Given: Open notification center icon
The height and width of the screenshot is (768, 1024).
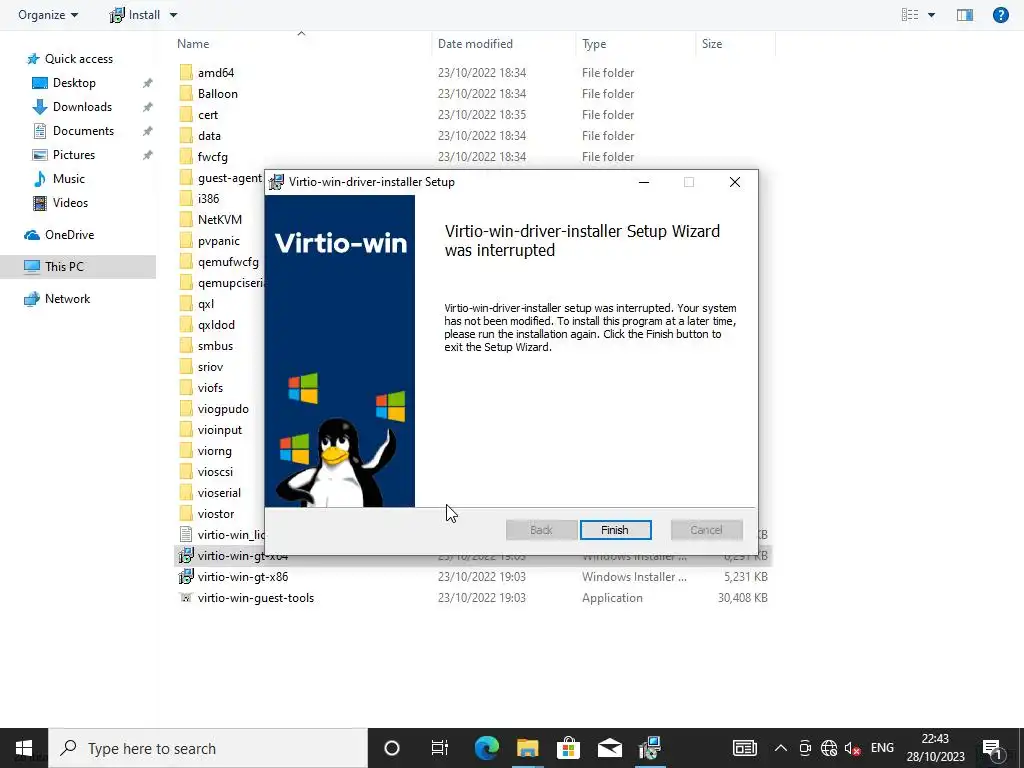Looking at the screenshot, I should 992,749.
